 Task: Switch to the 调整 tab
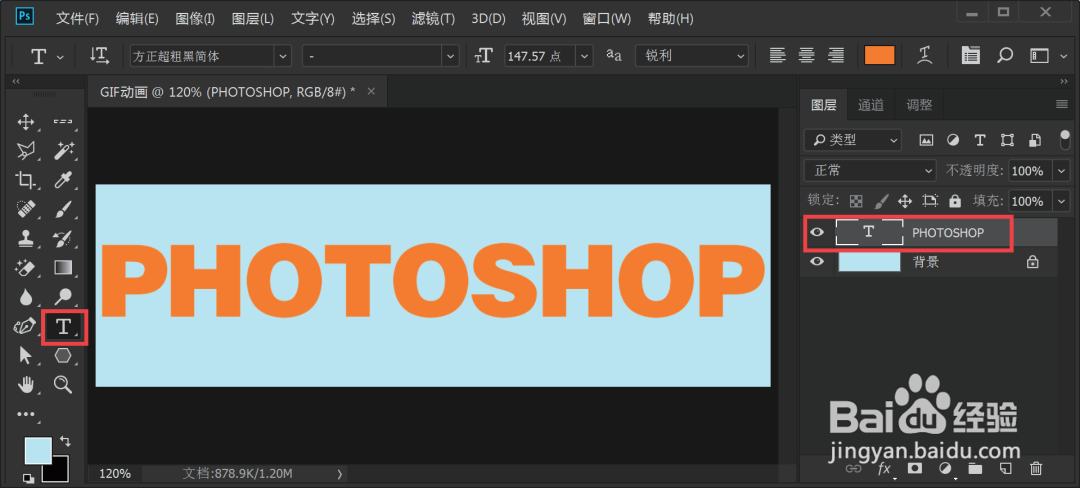[919, 105]
